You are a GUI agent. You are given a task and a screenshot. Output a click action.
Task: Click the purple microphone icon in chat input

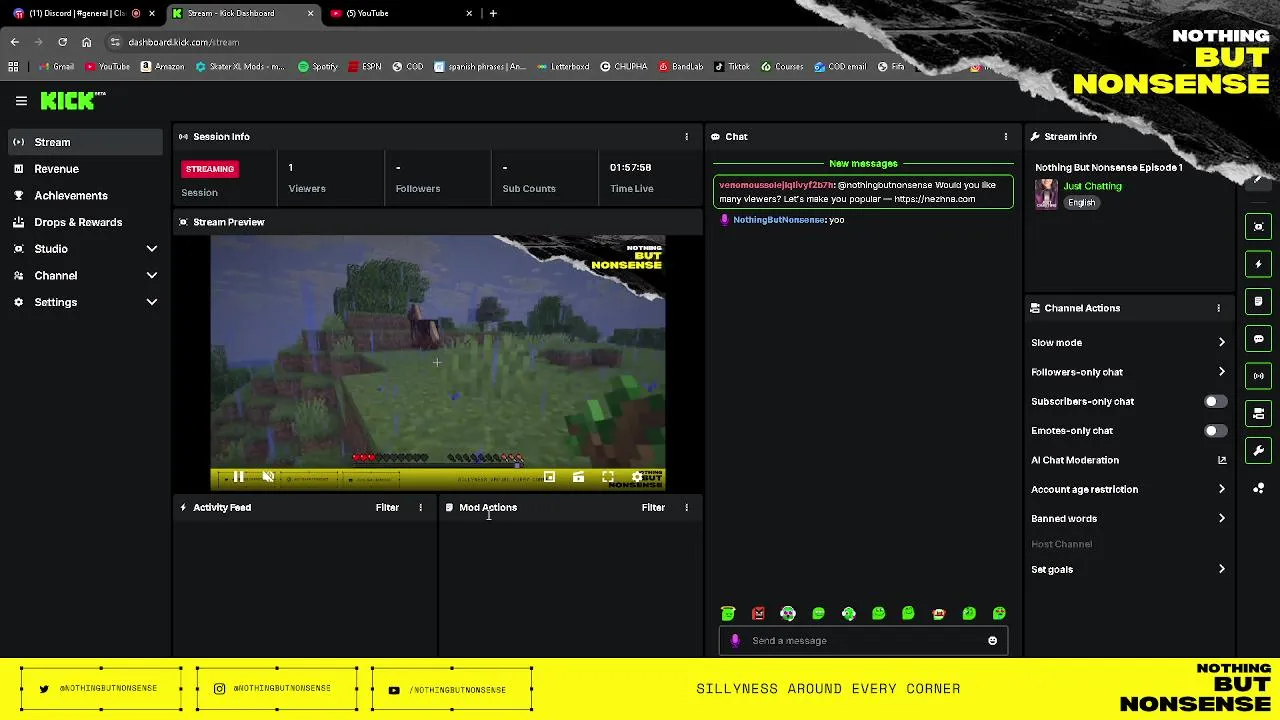click(735, 641)
